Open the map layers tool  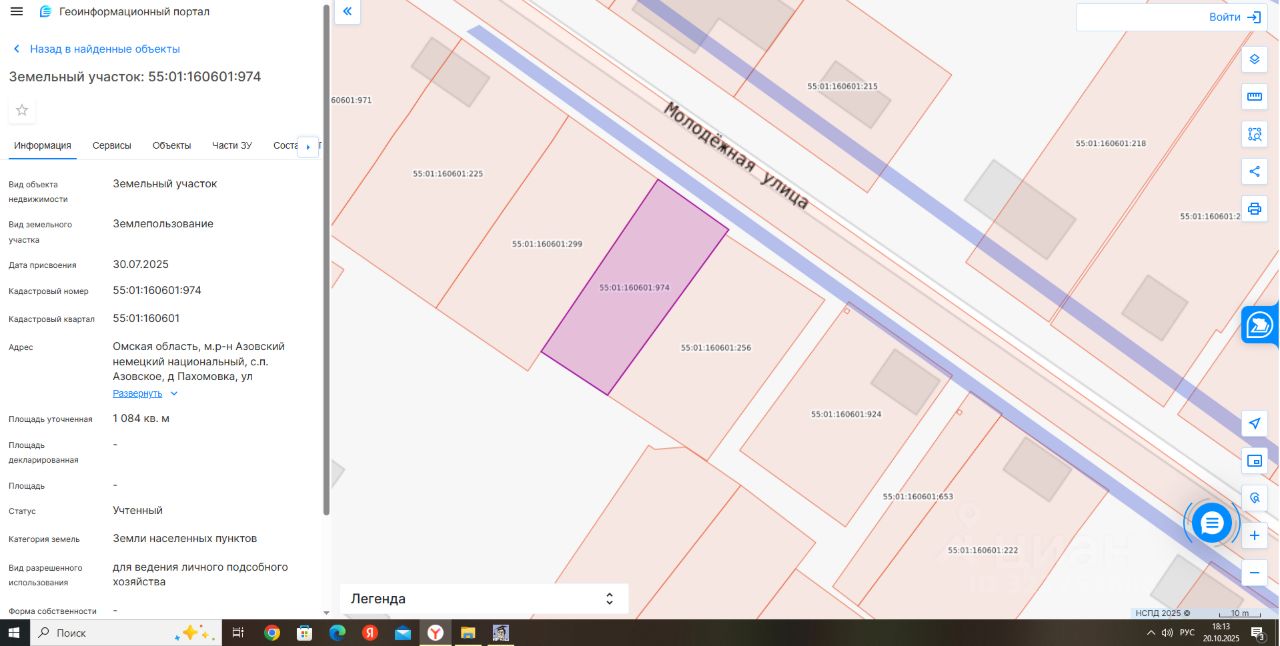[x=1255, y=59]
